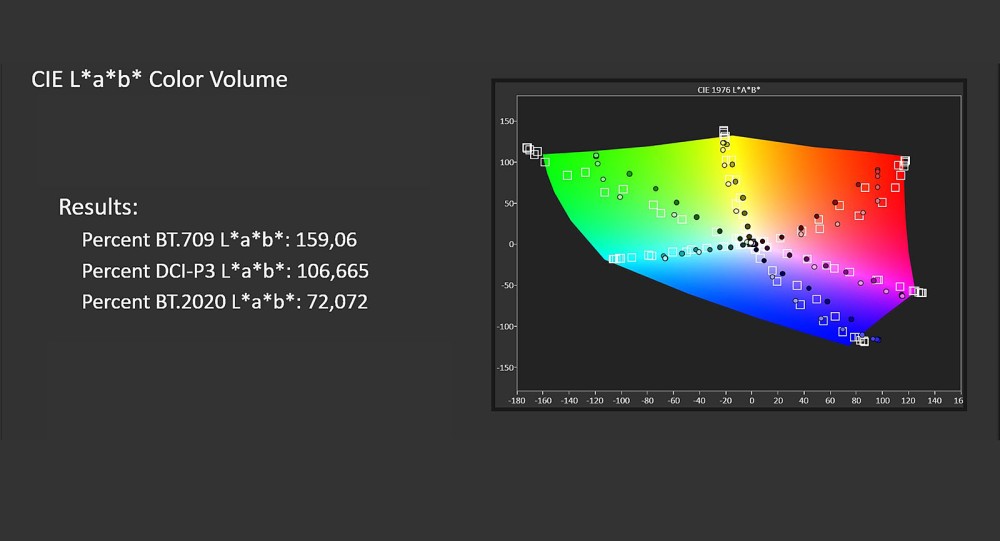The image size is (1000, 541).
Task: Select the Percent BT.2020 result line
Action: pyautogui.click(x=224, y=300)
